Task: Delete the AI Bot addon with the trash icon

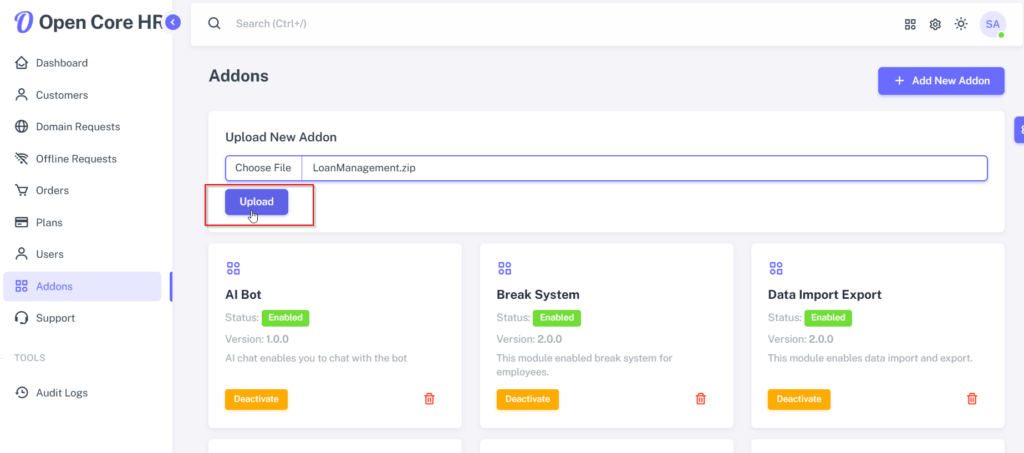Action: [x=429, y=398]
